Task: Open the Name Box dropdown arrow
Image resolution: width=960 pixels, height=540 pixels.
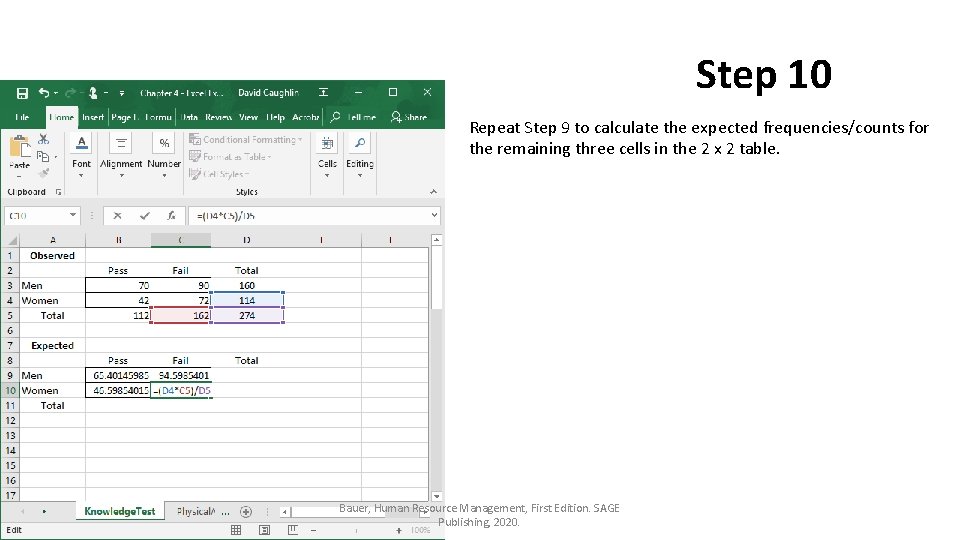Action: (x=73, y=215)
